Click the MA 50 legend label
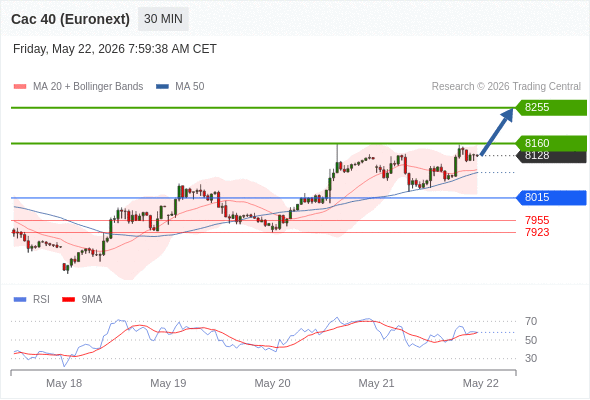The width and height of the screenshot is (590, 400). coord(190,87)
